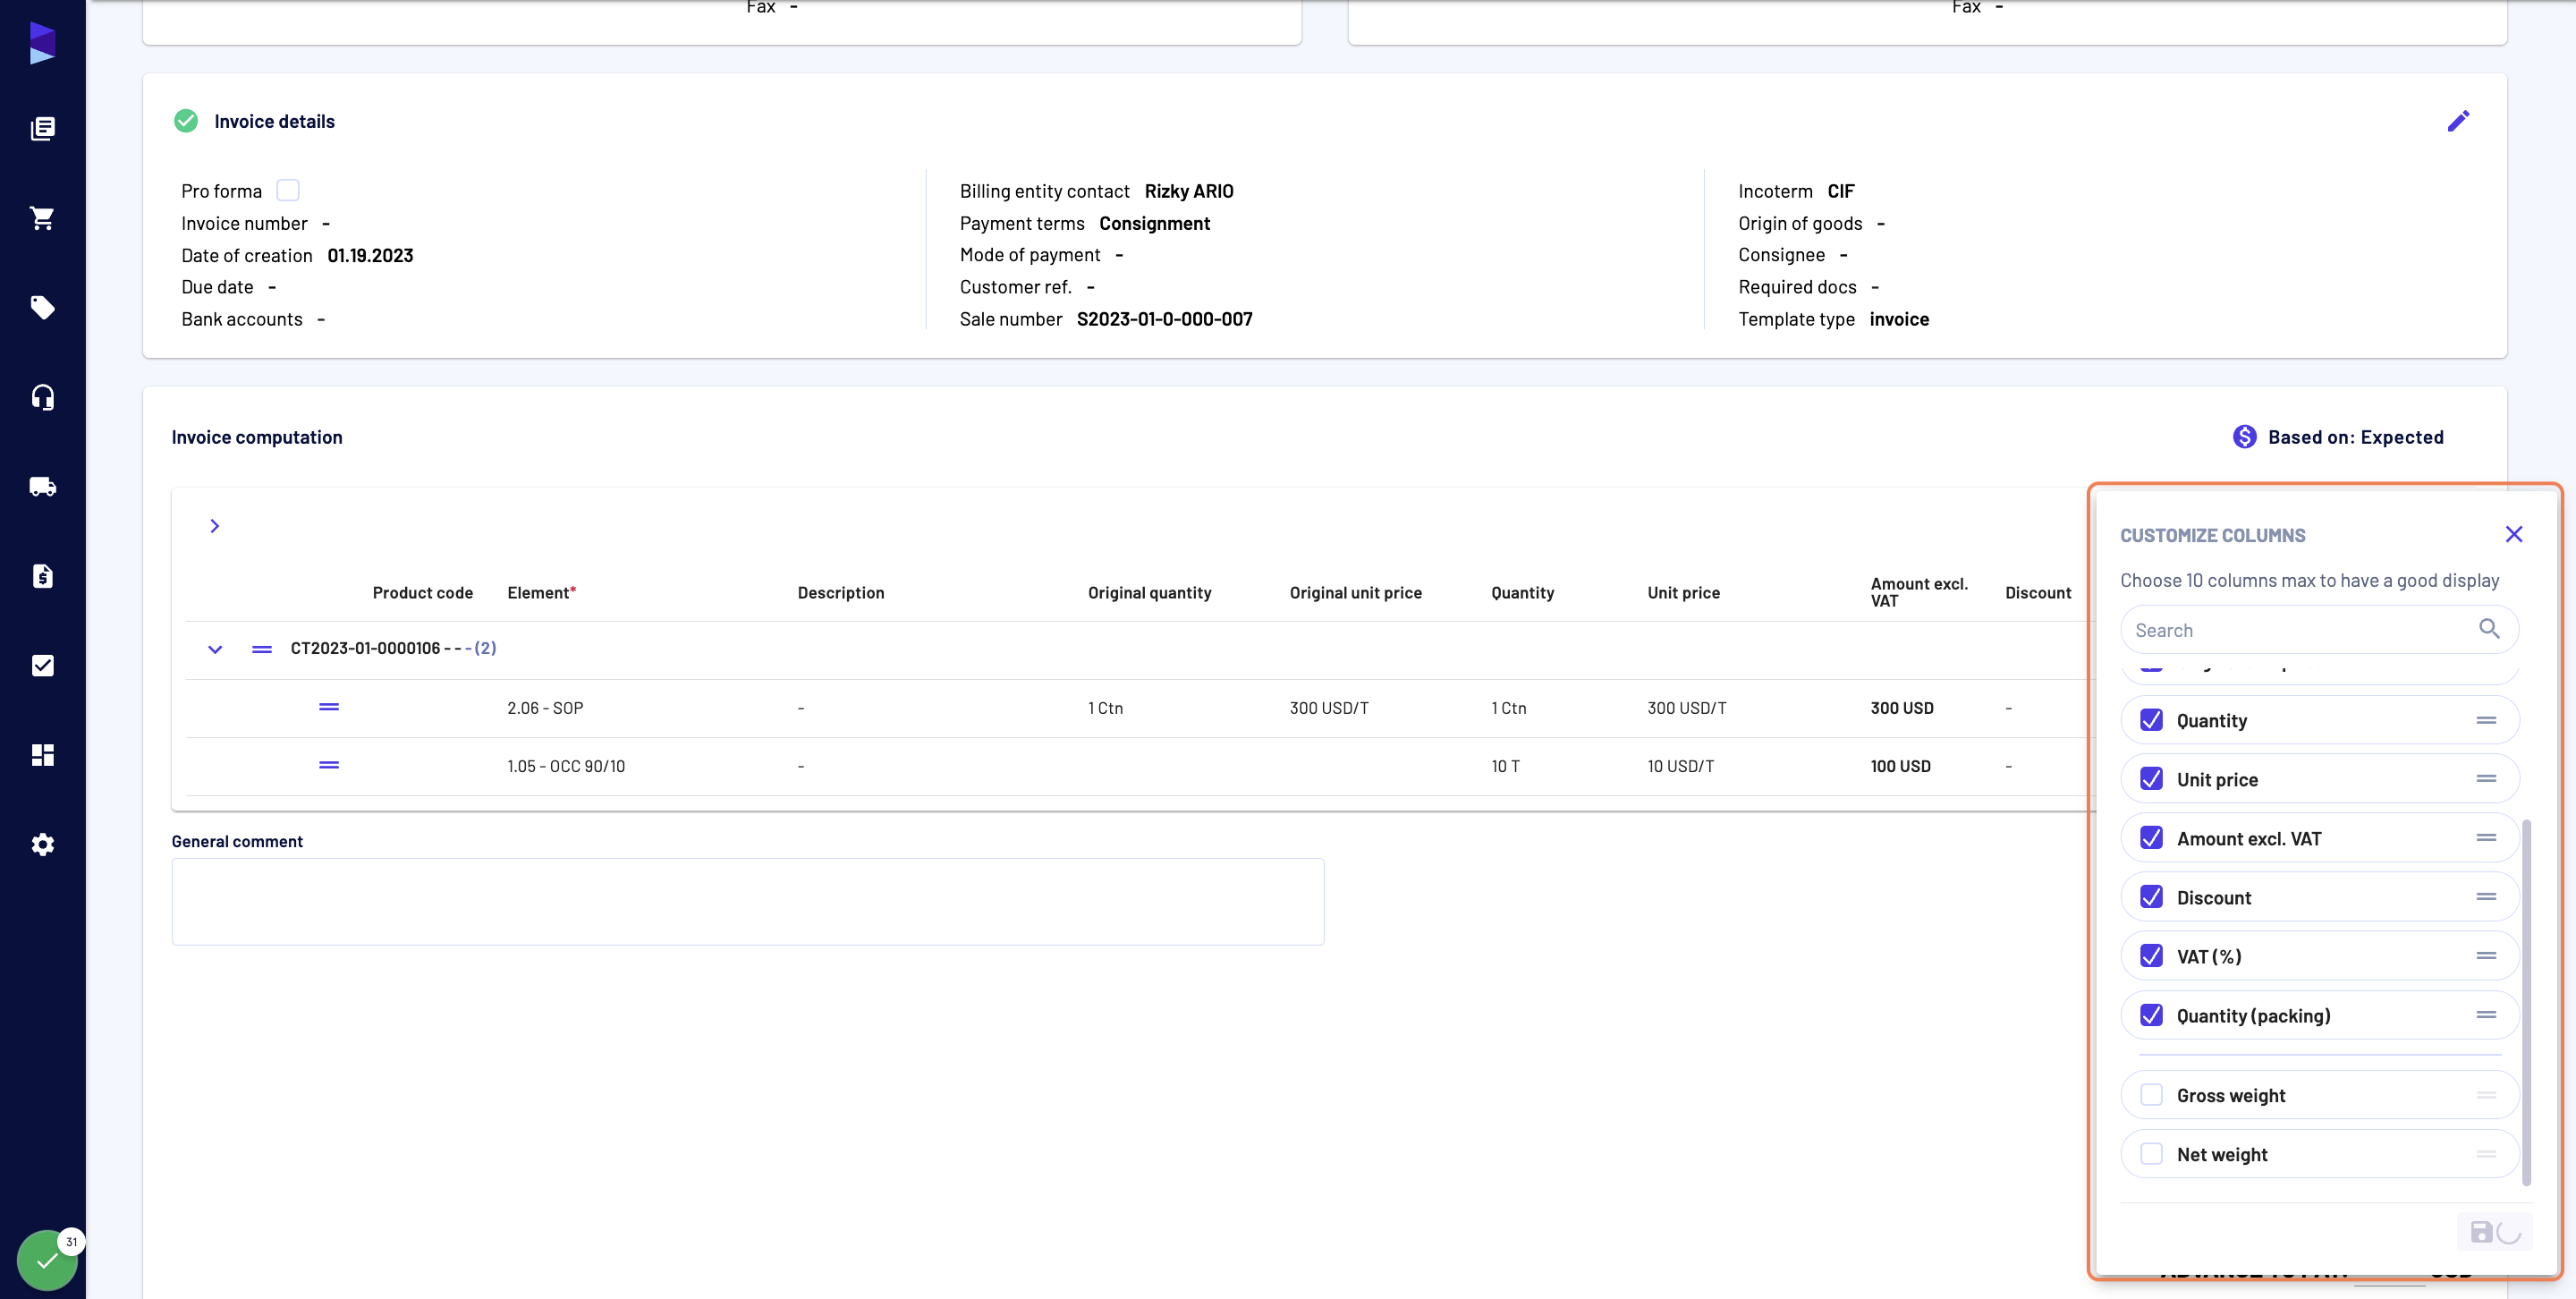Uncheck the Unit price column checkbox
This screenshot has width=2576, height=1299.
point(2151,779)
